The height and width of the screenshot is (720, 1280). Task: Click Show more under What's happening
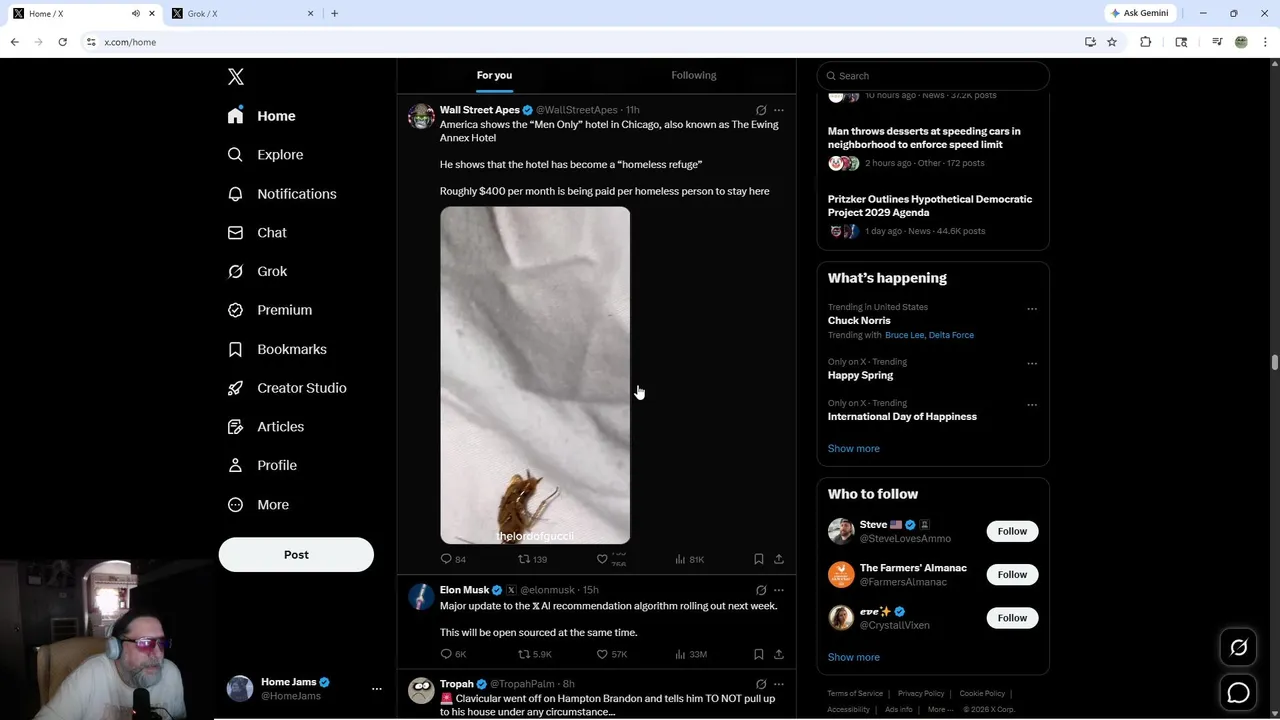pos(854,448)
